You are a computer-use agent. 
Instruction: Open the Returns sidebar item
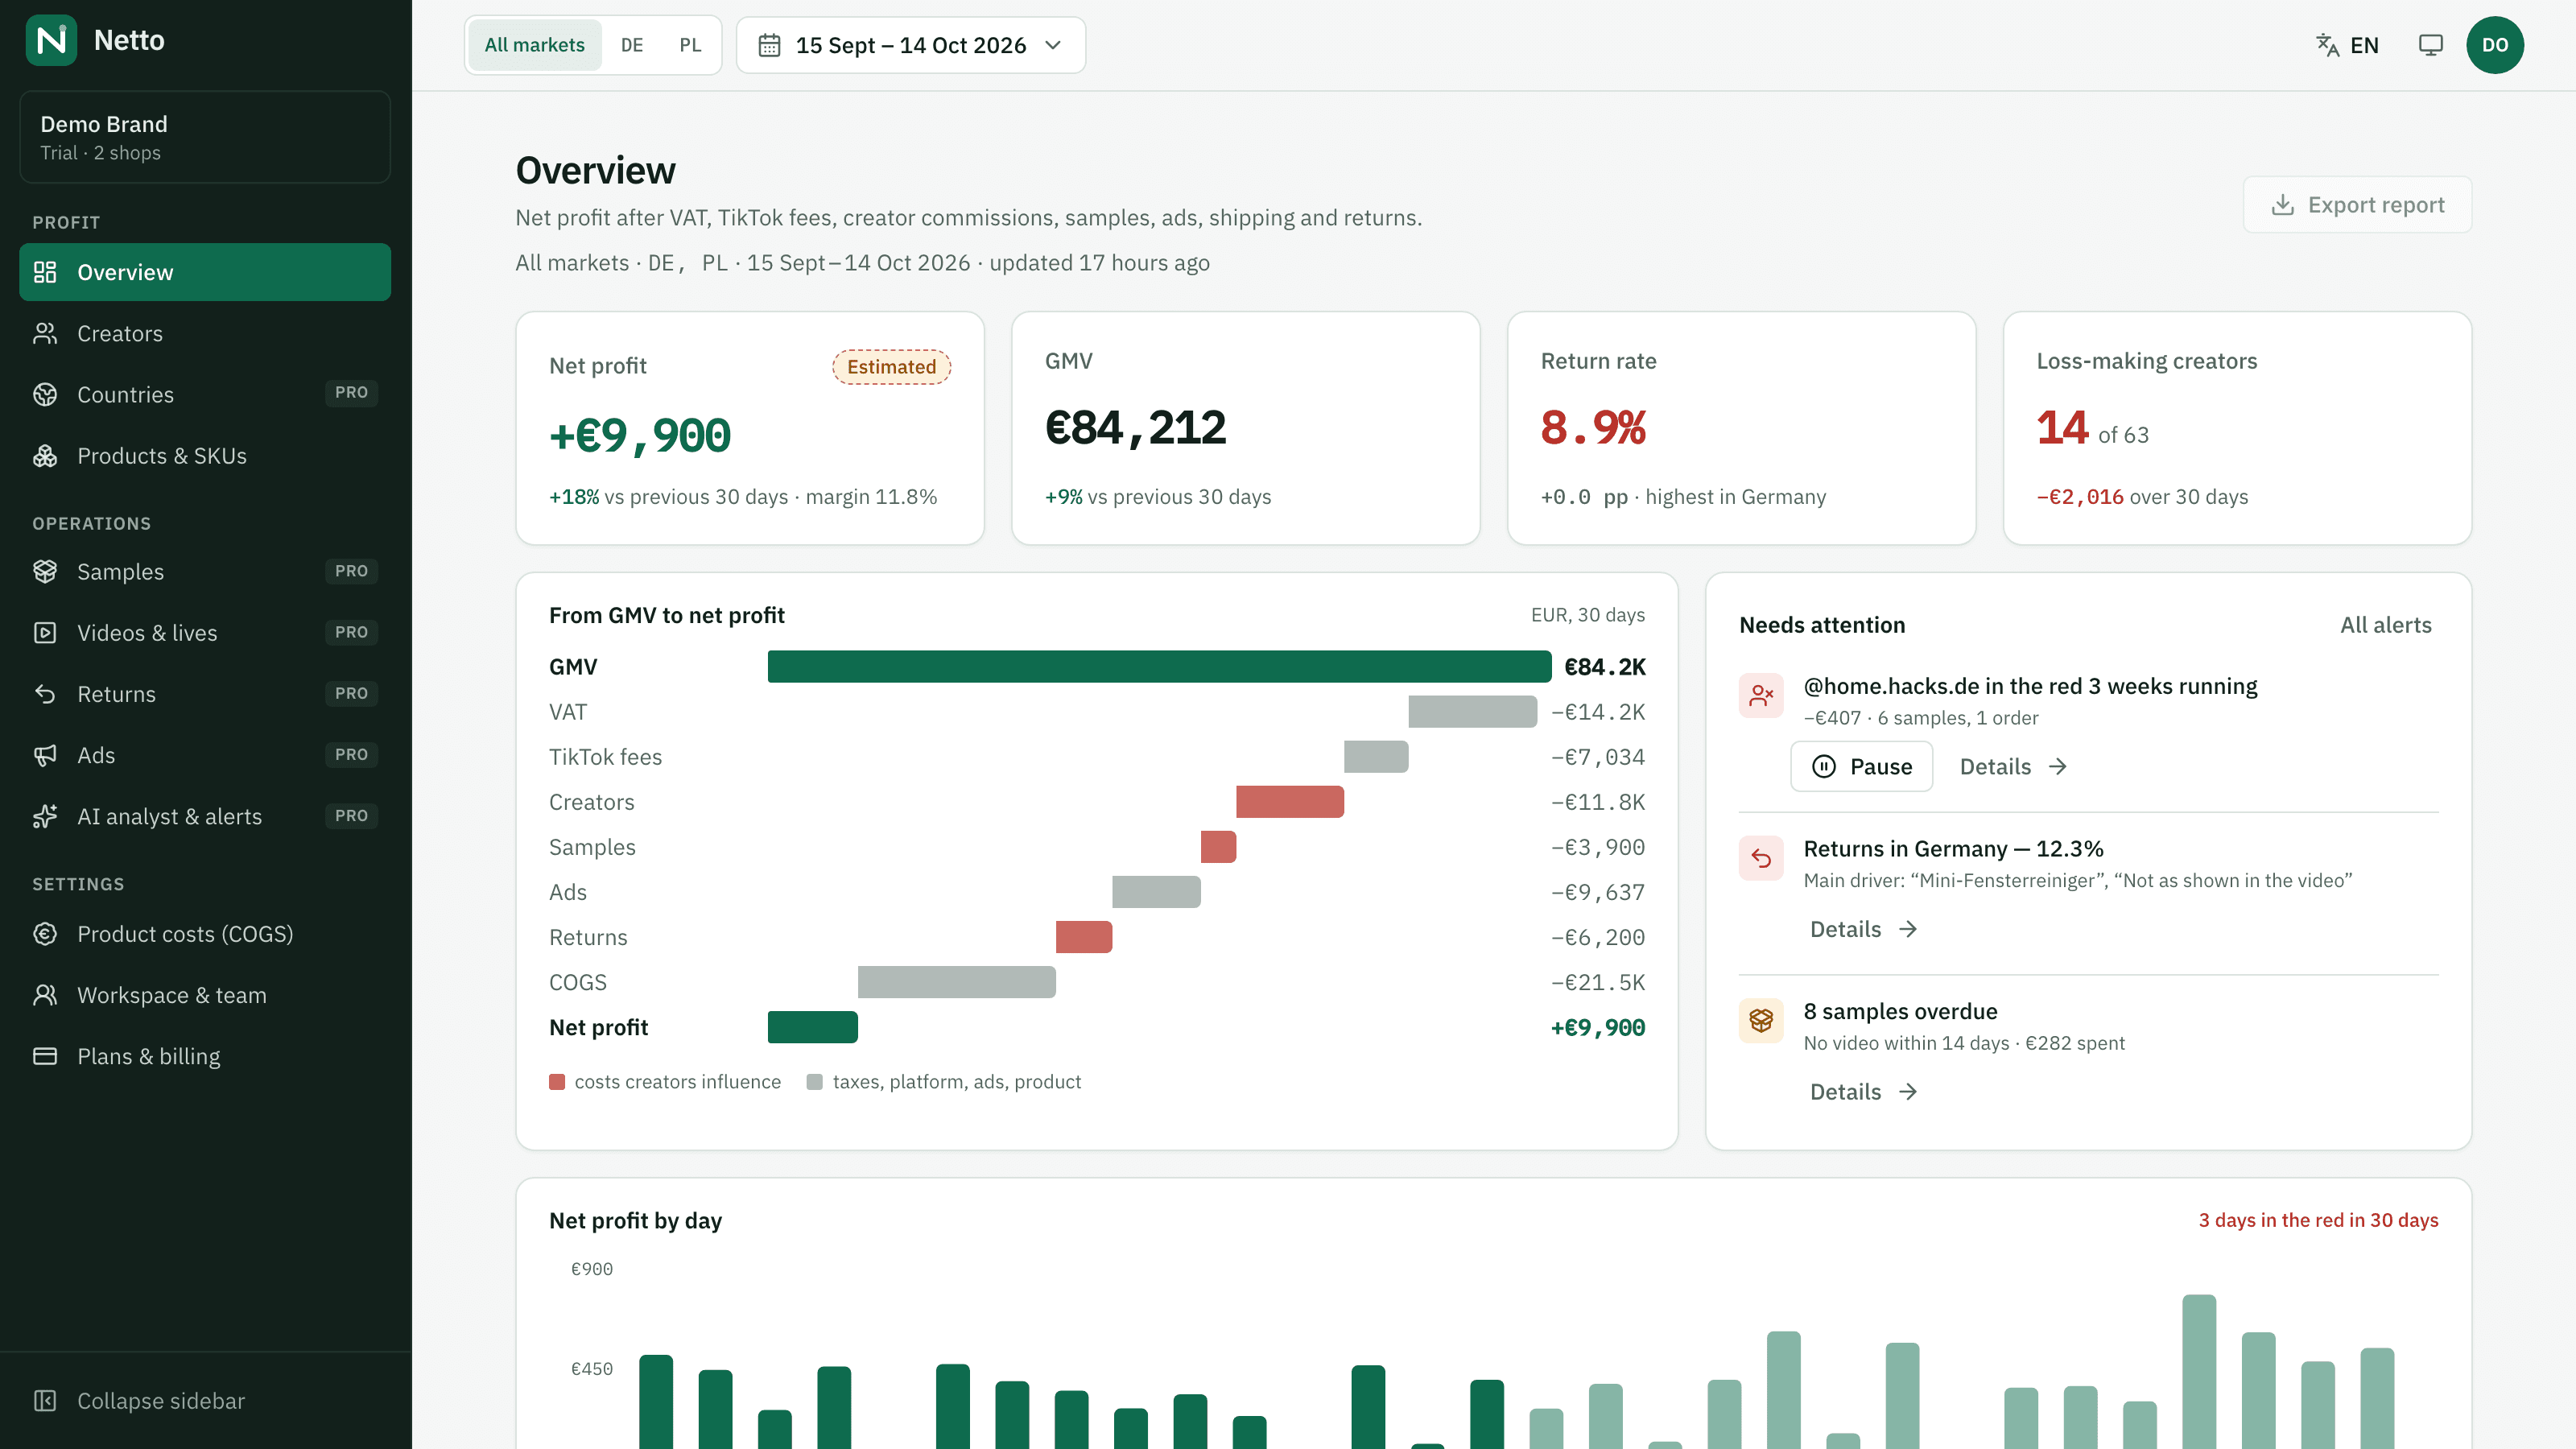coord(205,693)
